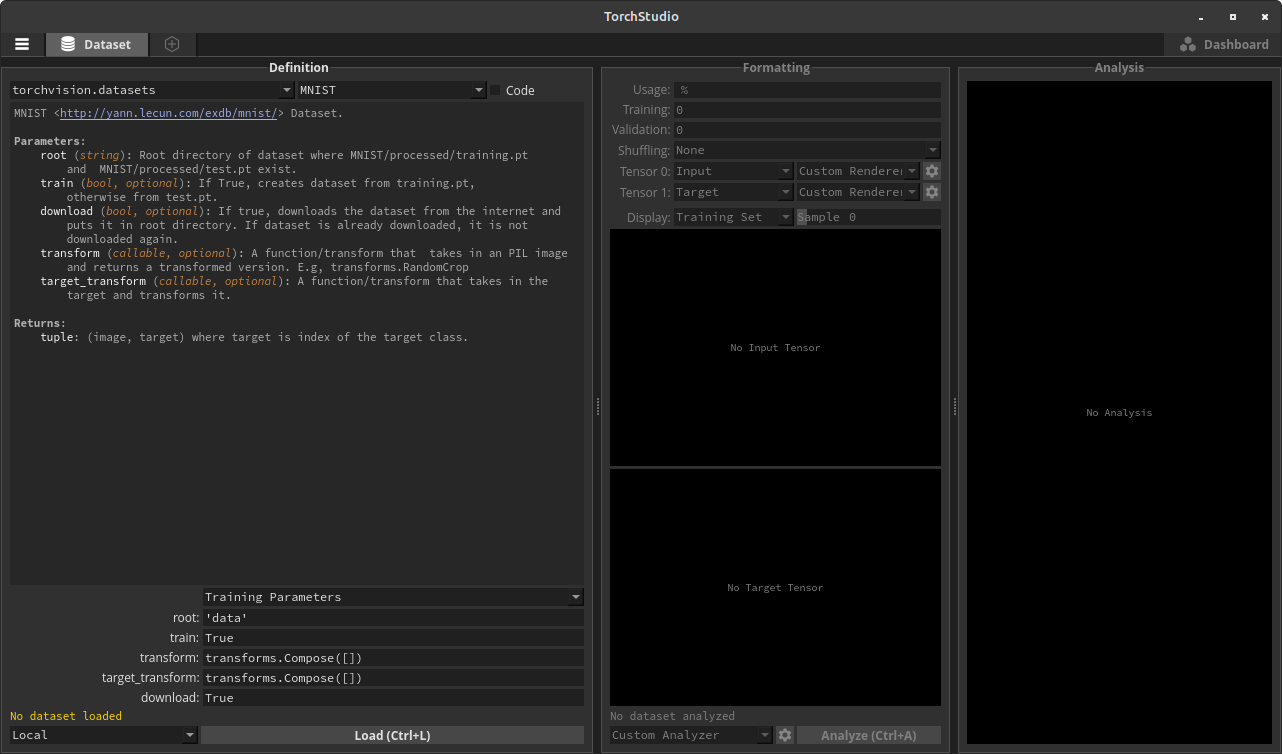Click the Analyze (Ctrl+A) button
The width and height of the screenshot is (1282, 754).
click(x=869, y=734)
